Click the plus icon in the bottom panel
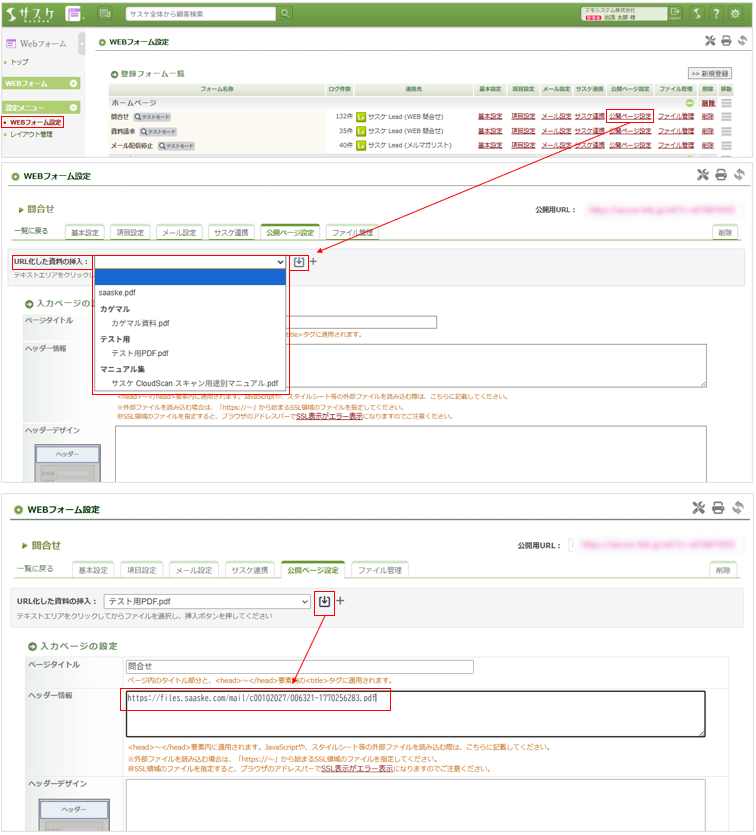756x835 pixels. pyautogui.click(x=341, y=601)
